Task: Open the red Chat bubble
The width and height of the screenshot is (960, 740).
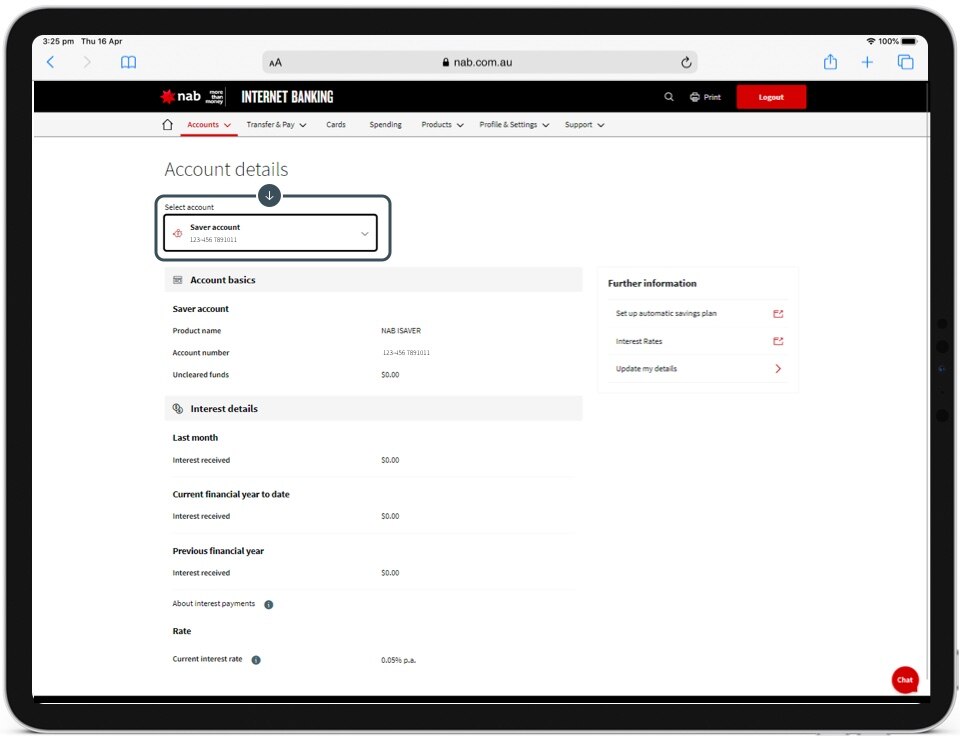Action: click(904, 680)
